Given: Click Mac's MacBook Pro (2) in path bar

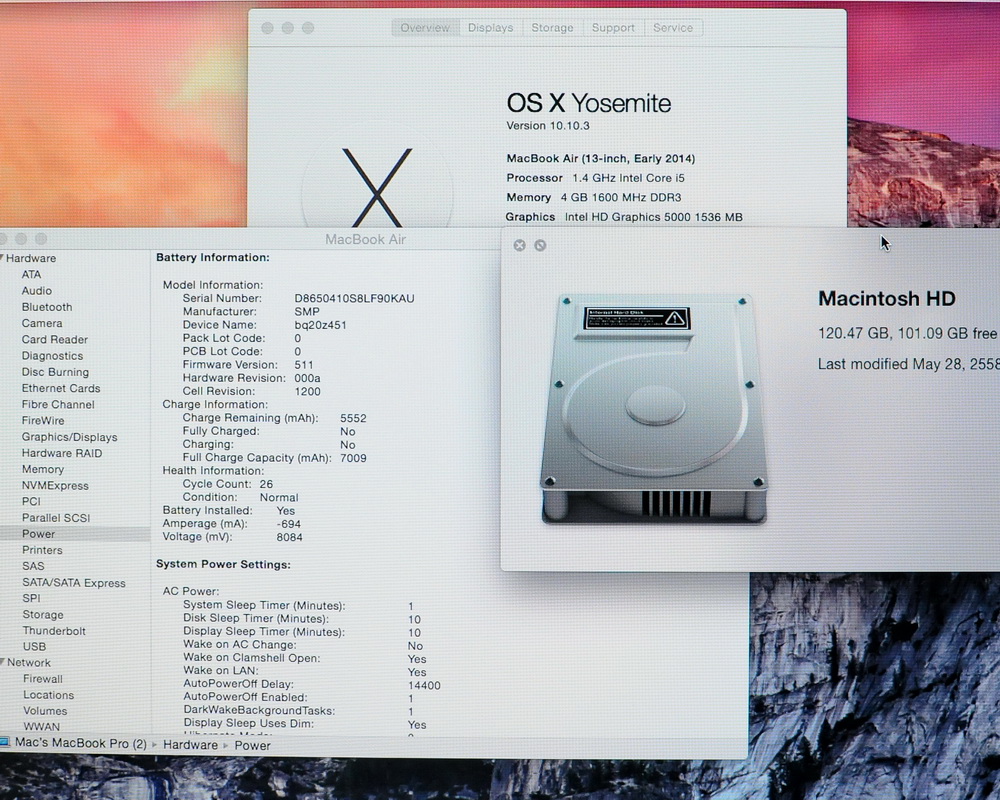Looking at the screenshot, I should click(x=80, y=743).
